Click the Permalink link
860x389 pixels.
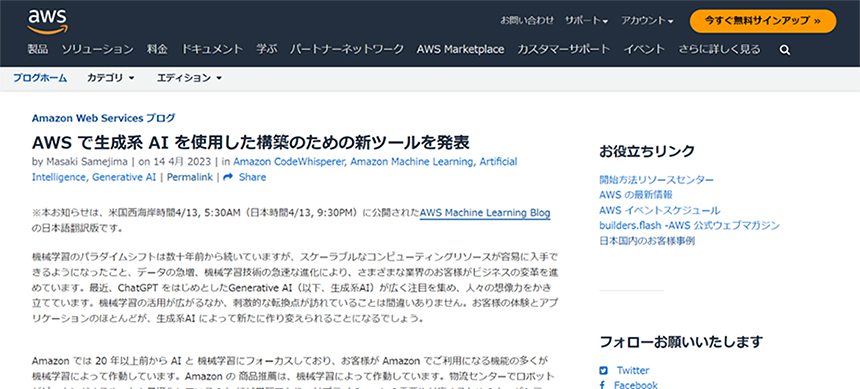(190, 177)
